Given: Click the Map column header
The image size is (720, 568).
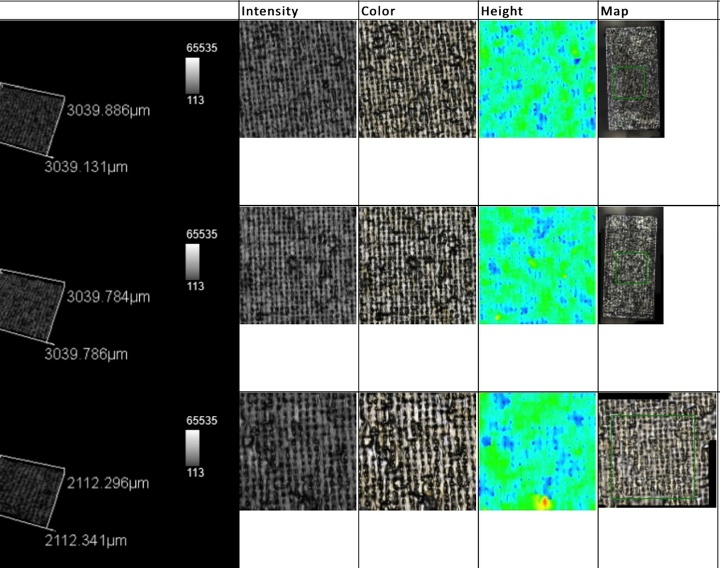Looking at the screenshot, I should point(613,11).
